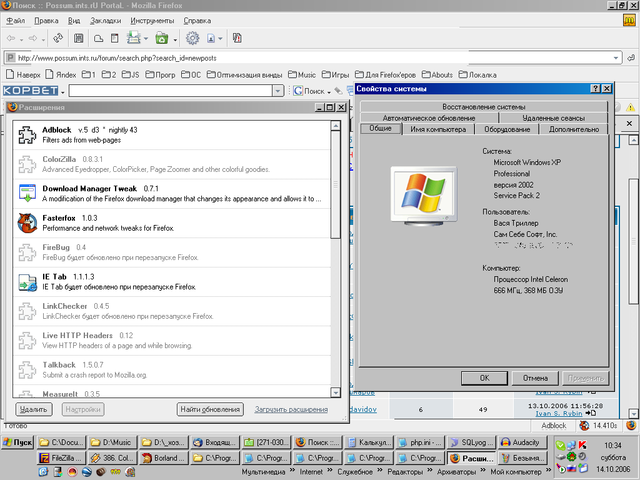640x480 pixels.
Task: Click the Пуск start button
Action: point(19,442)
